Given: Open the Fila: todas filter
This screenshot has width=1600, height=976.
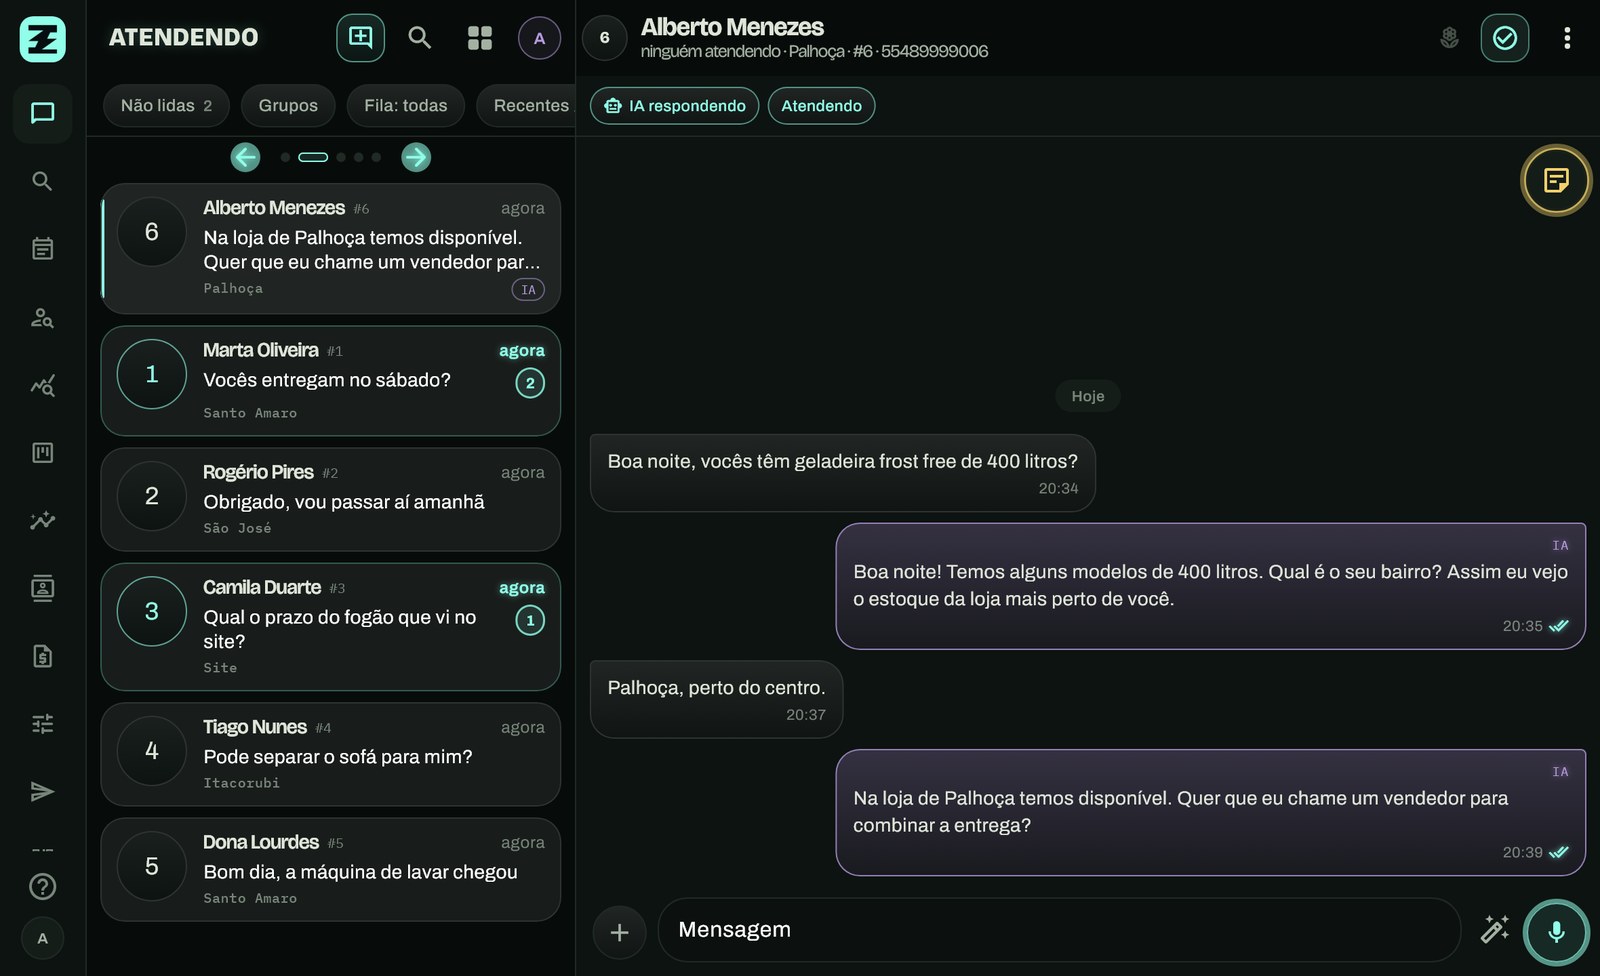Looking at the screenshot, I should pyautogui.click(x=405, y=105).
